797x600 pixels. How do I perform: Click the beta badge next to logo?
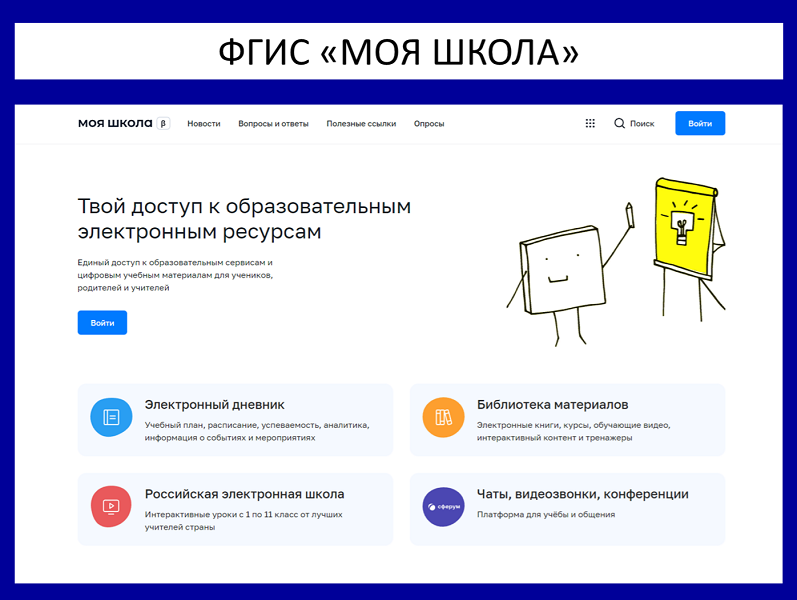click(x=163, y=124)
